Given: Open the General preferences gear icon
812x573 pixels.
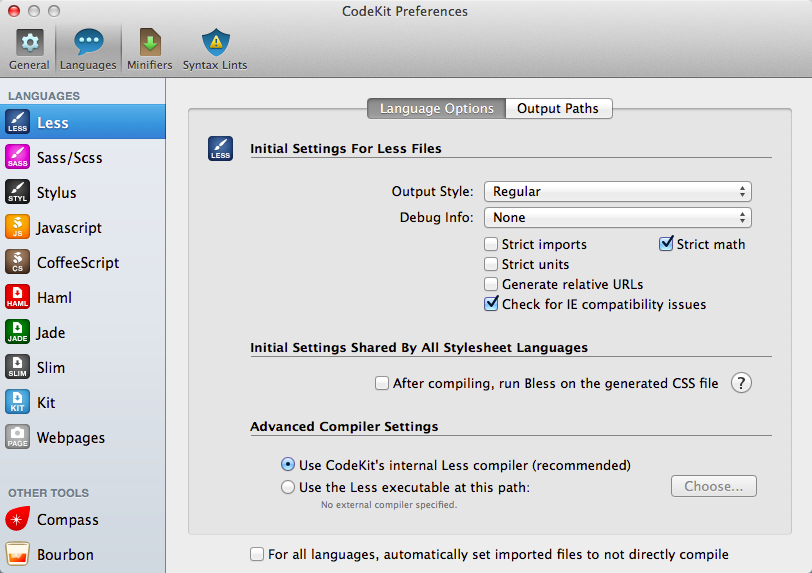Looking at the screenshot, I should [30, 42].
